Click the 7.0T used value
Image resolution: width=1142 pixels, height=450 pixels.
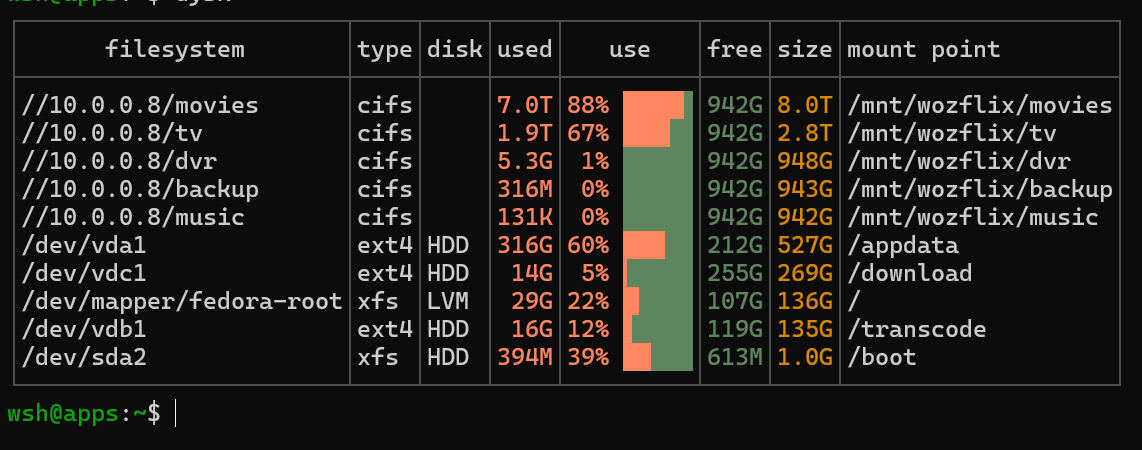click(524, 106)
